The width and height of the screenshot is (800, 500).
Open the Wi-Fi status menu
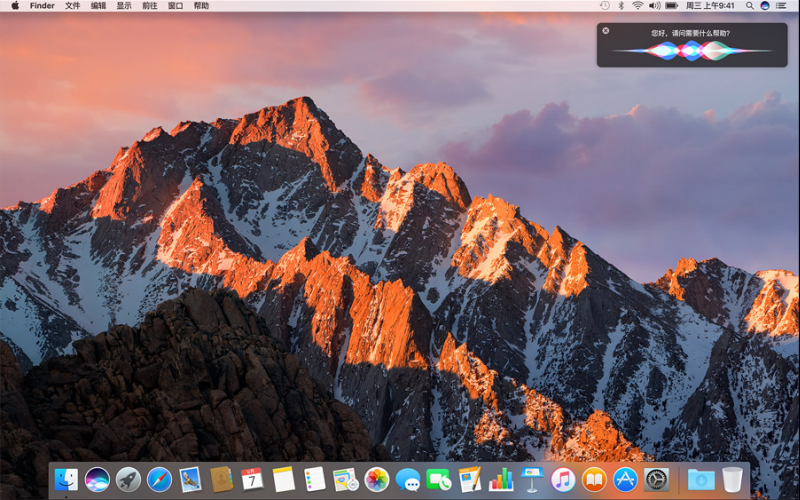coord(637,6)
